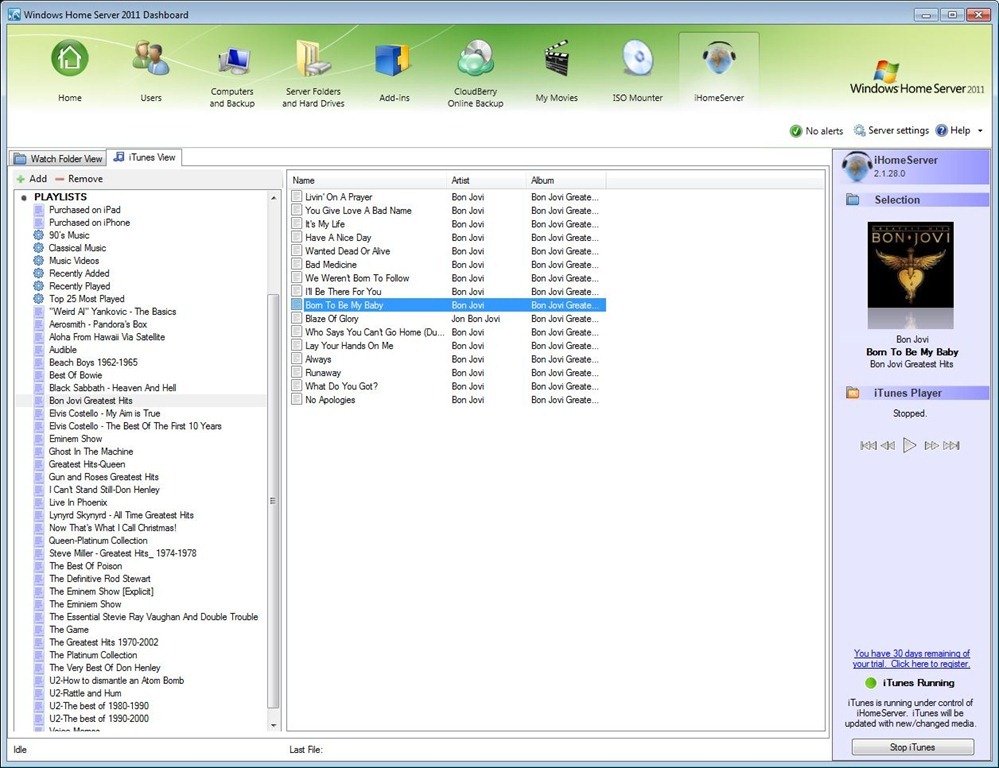Click the Help question mark icon
Image resolution: width=999 pixels, height=768 pixels.
(x=942, y=130)
